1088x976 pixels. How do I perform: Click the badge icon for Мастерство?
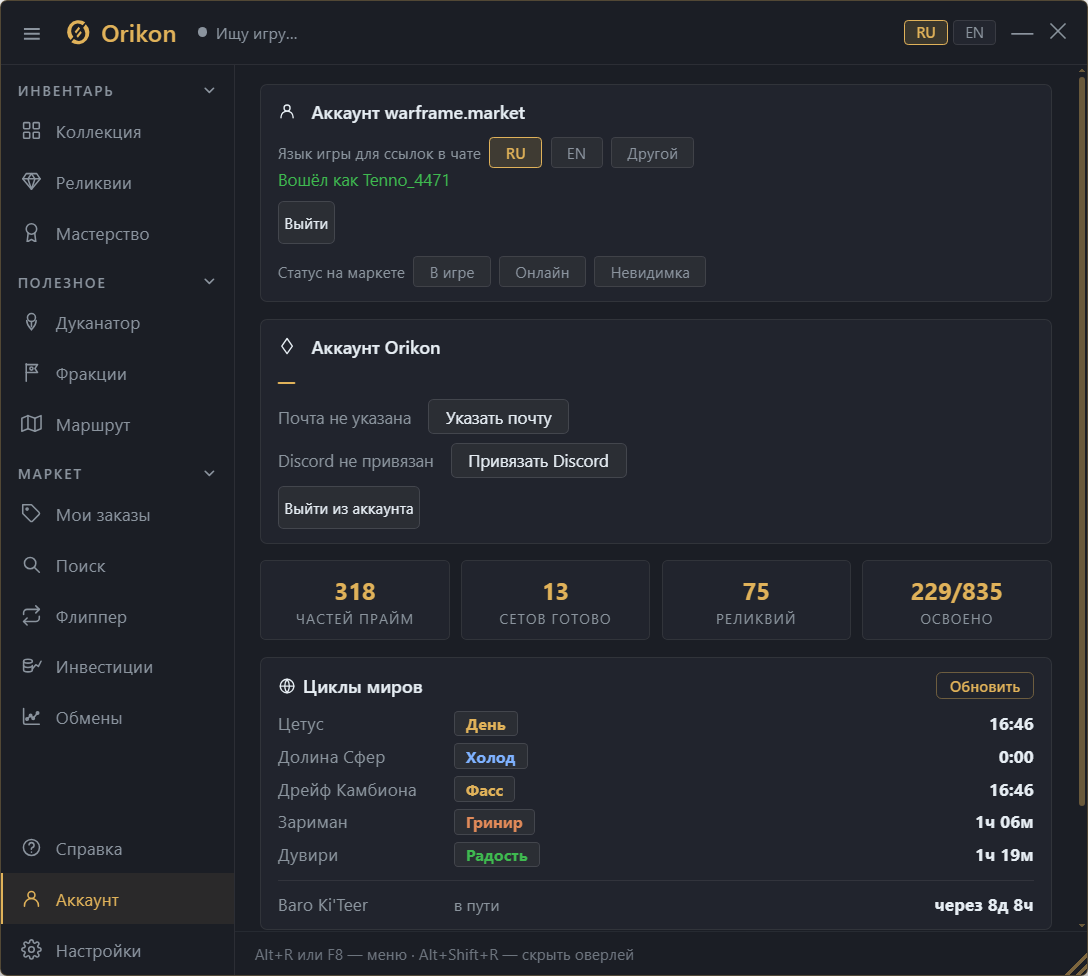point(31,233)
